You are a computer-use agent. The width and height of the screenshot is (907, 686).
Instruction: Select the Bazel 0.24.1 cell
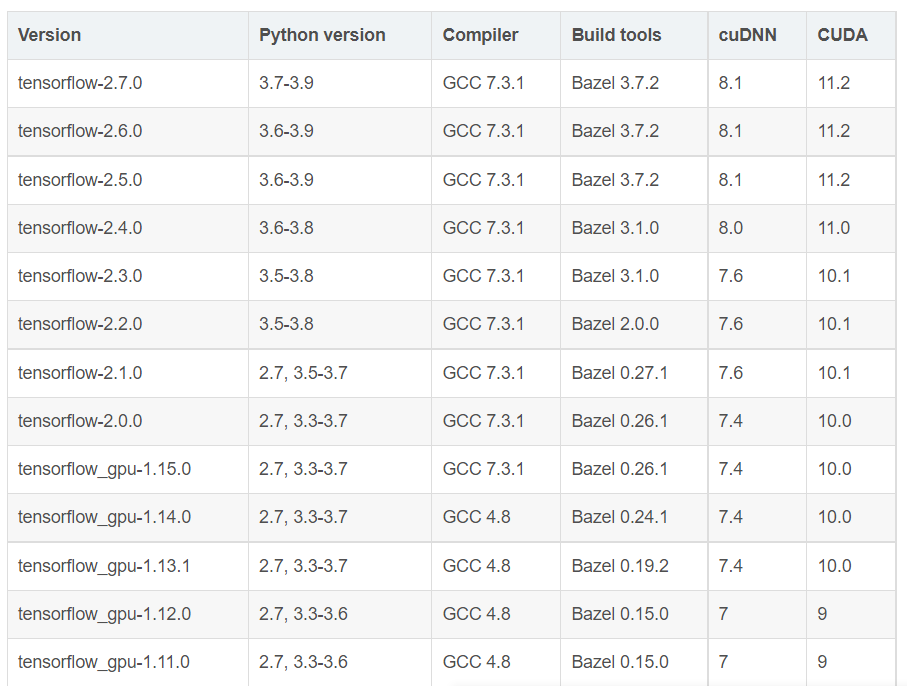coord(620,517)
